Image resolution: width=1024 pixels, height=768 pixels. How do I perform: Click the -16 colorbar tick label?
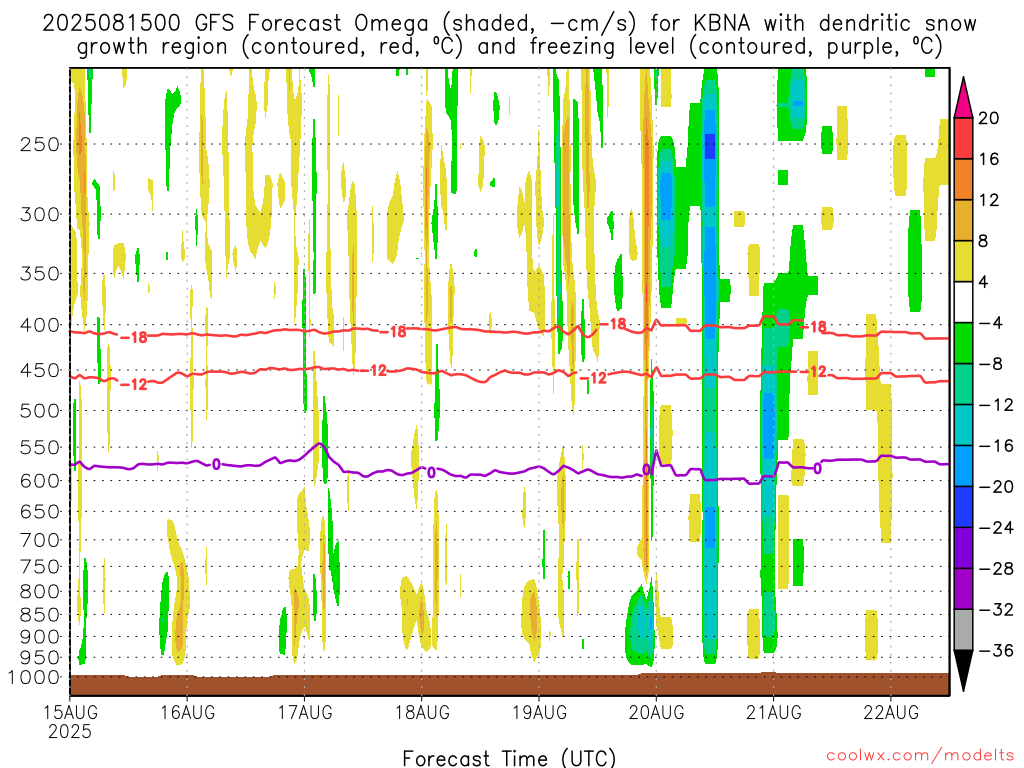(x=996, y=446)
